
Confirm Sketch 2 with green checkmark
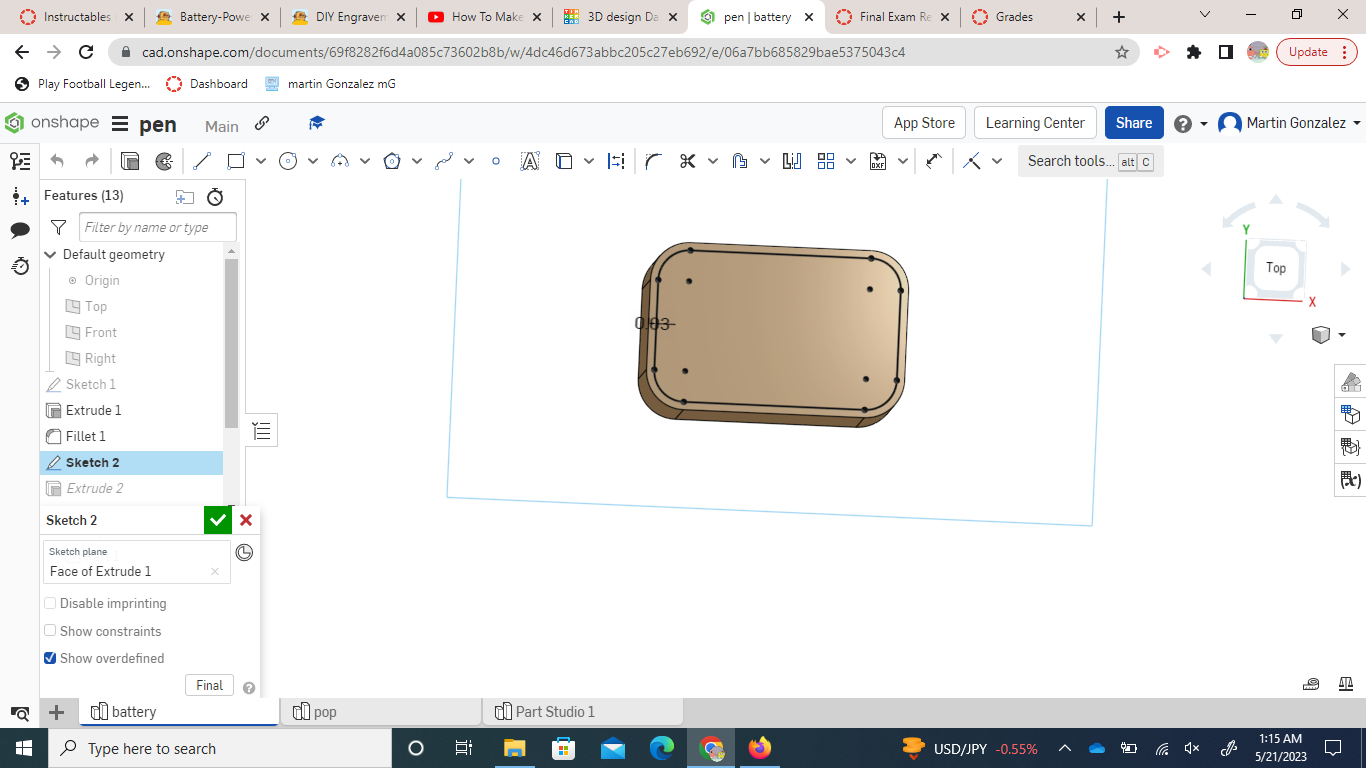[217, 520]
